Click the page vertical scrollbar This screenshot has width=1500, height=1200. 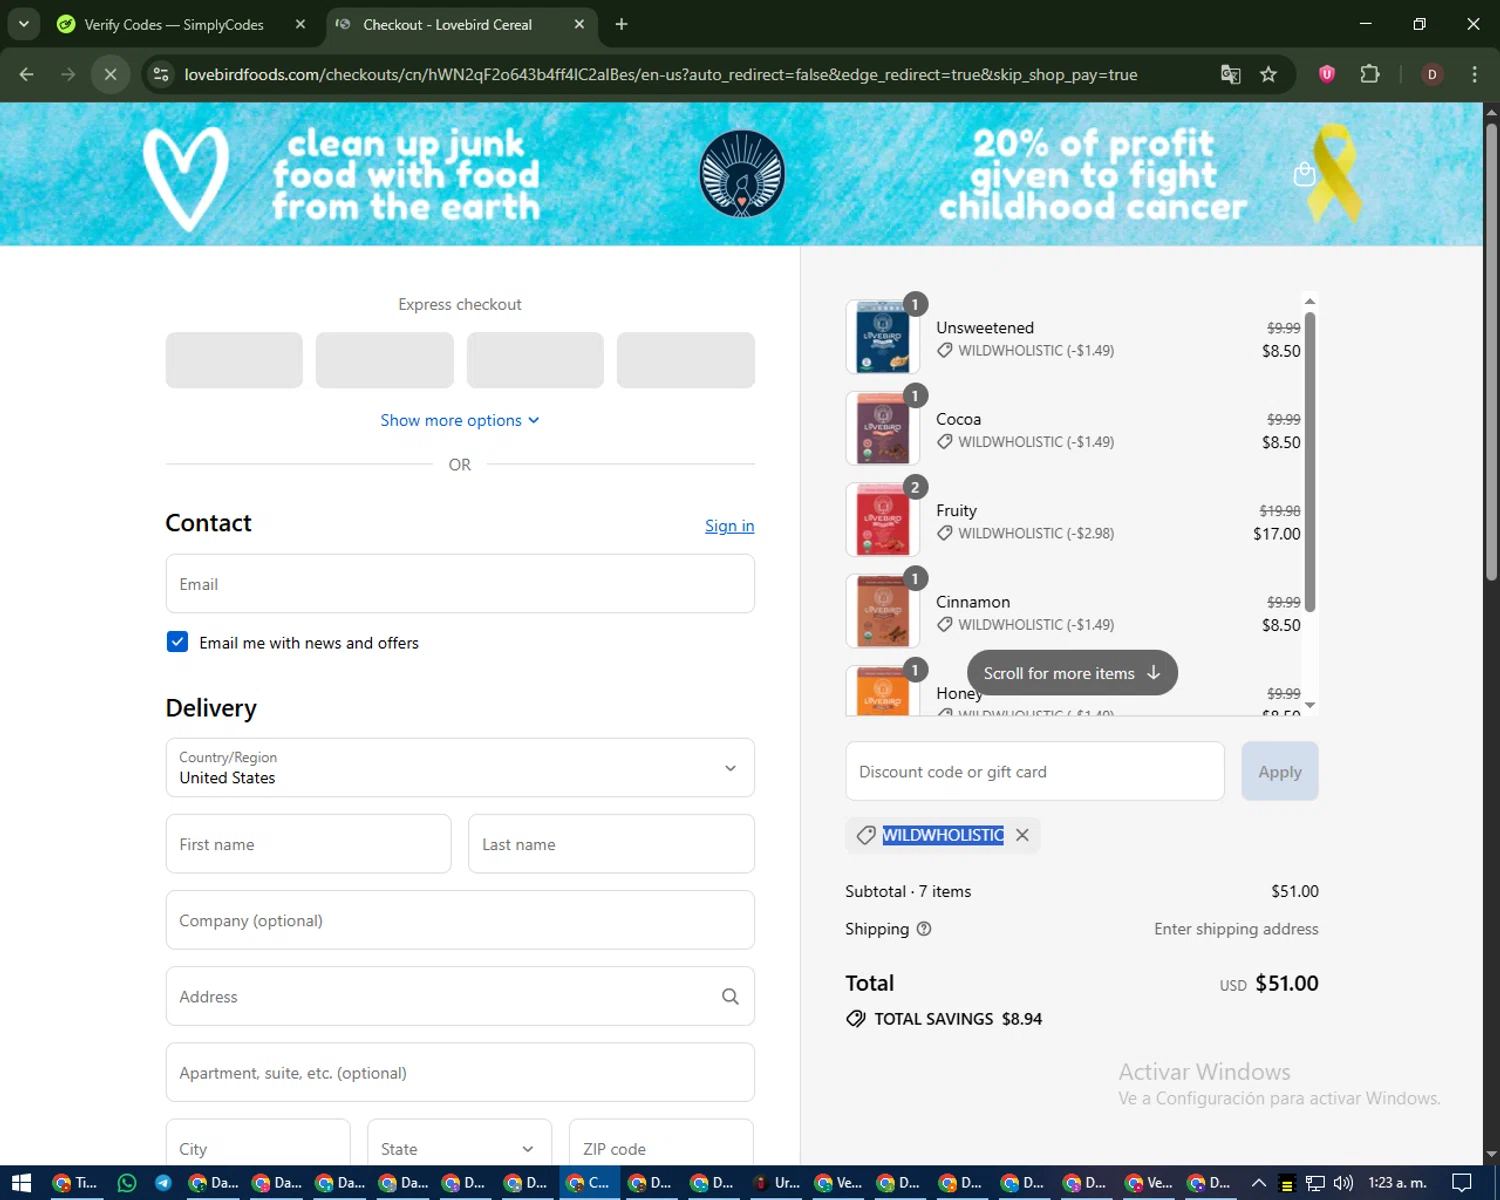(x=1491, y=350)
